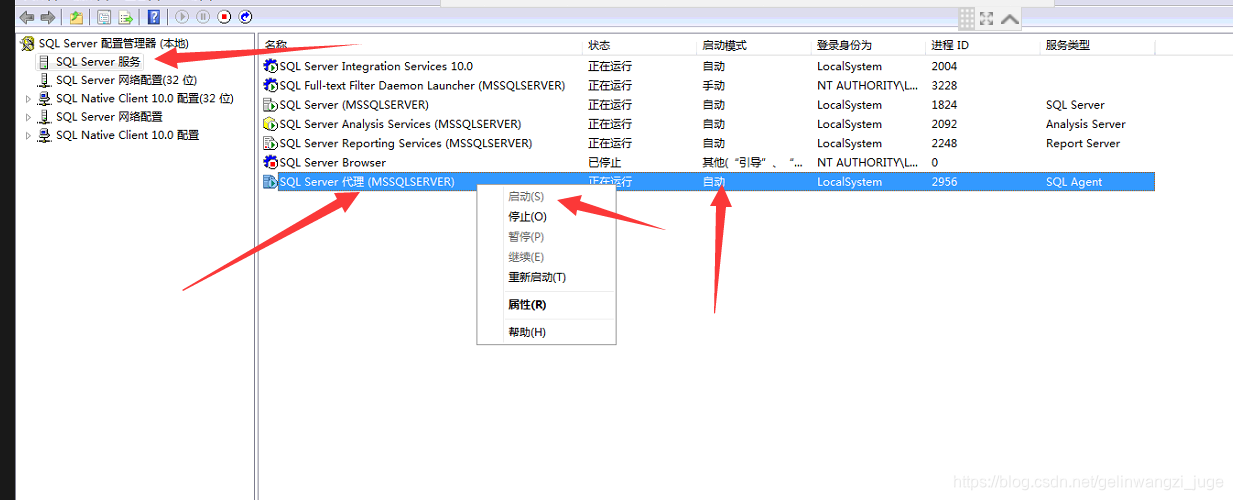Image resolution: width=1233 pixels, height=500 pixels.
Task: Click the SQL Server (MSSQLSERVER) row icon
Action: tap(270, 105)
